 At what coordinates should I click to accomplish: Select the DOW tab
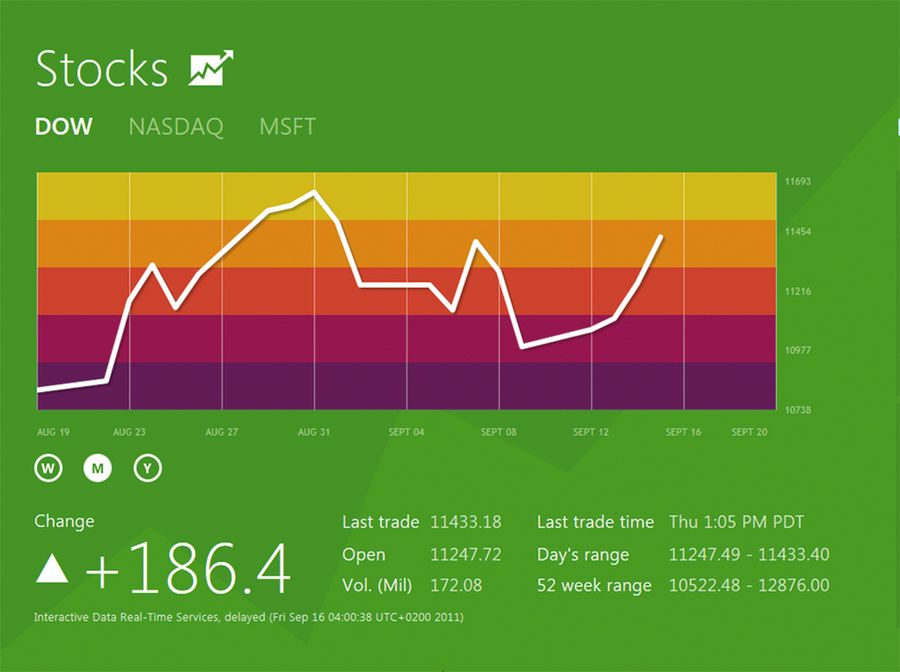64,127
